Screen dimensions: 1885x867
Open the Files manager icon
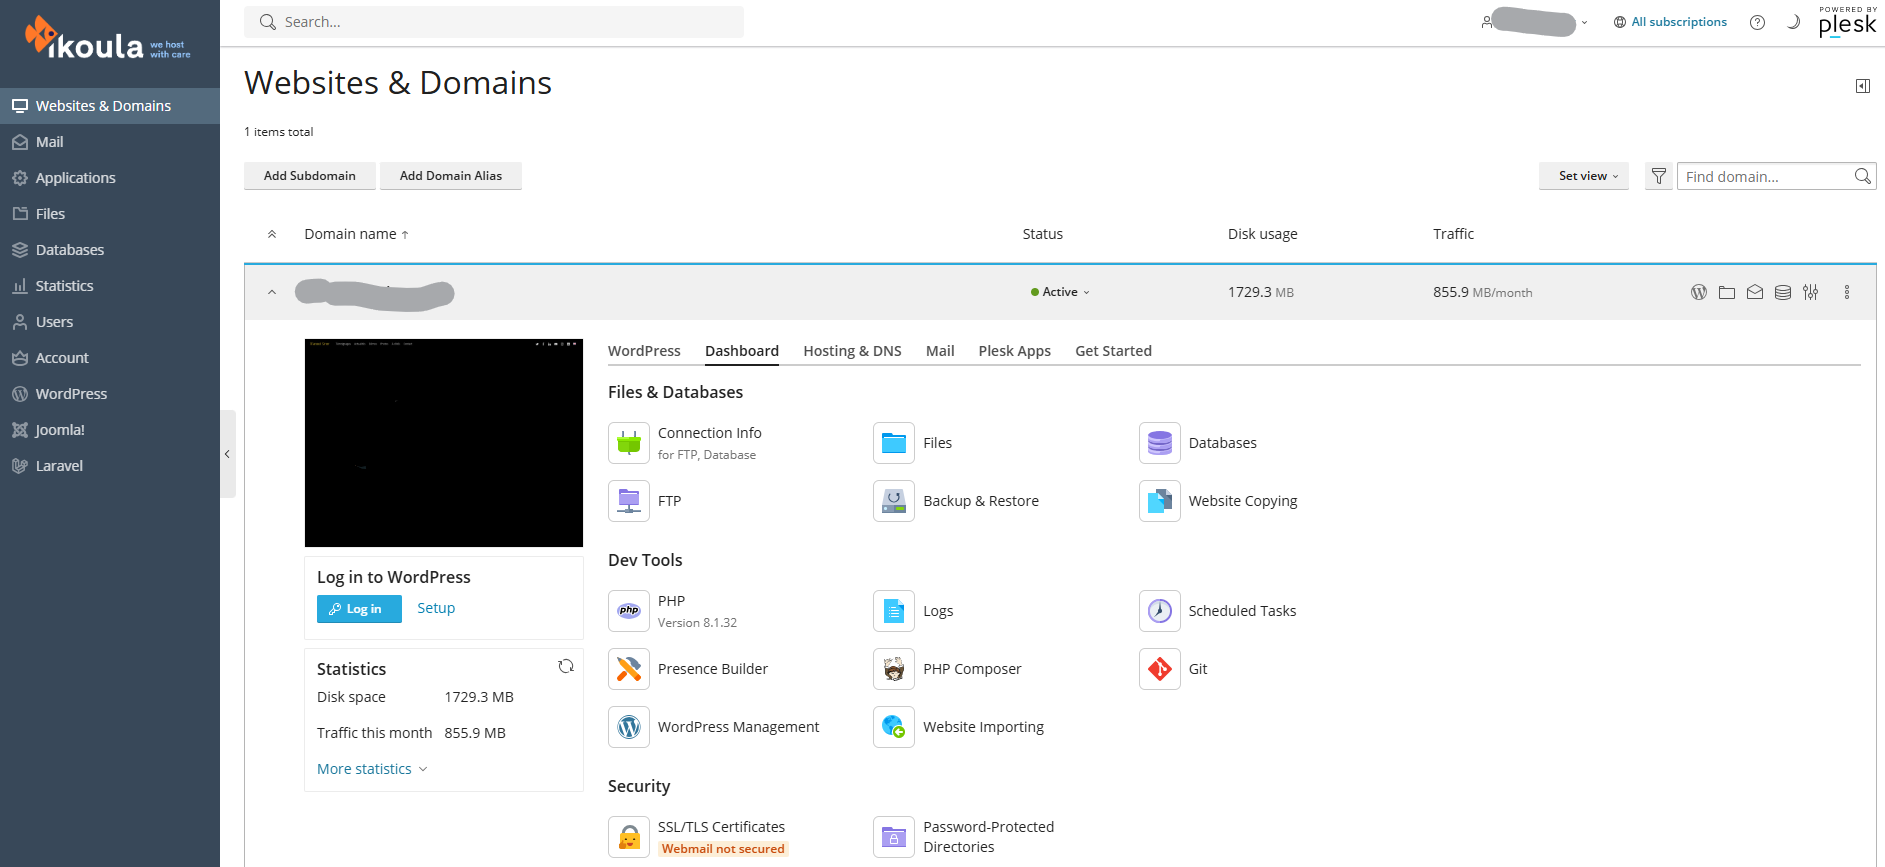[x=894, y=443]
